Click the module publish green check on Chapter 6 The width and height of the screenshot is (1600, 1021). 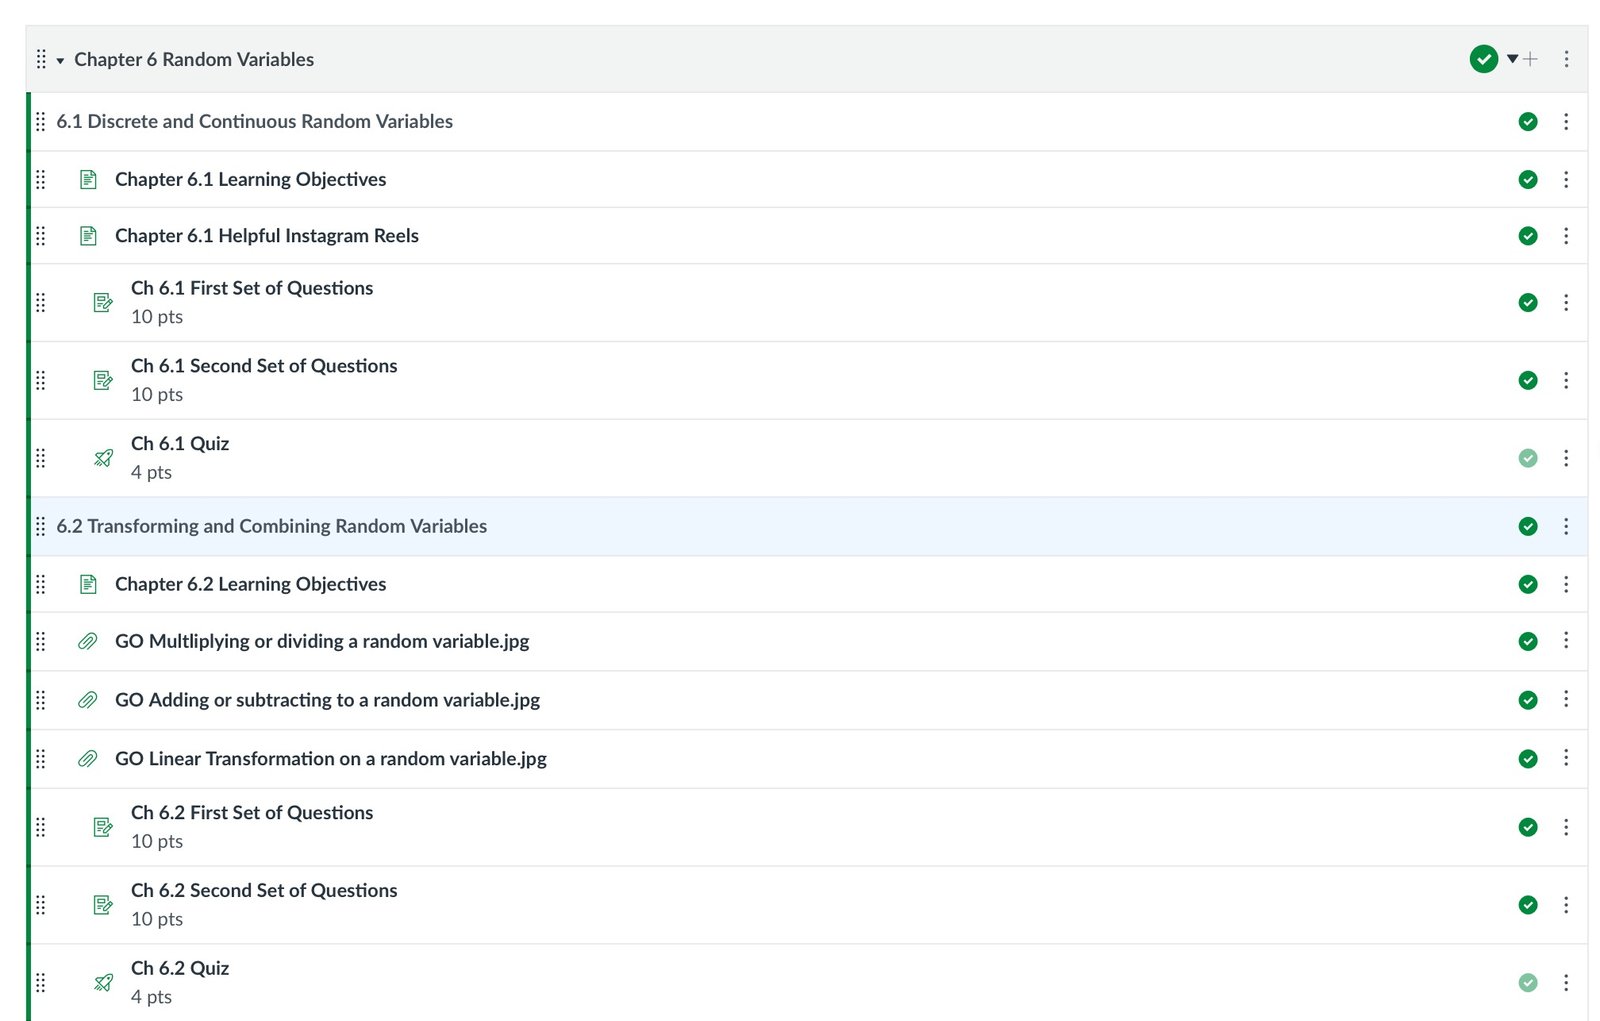(1483, 60)
